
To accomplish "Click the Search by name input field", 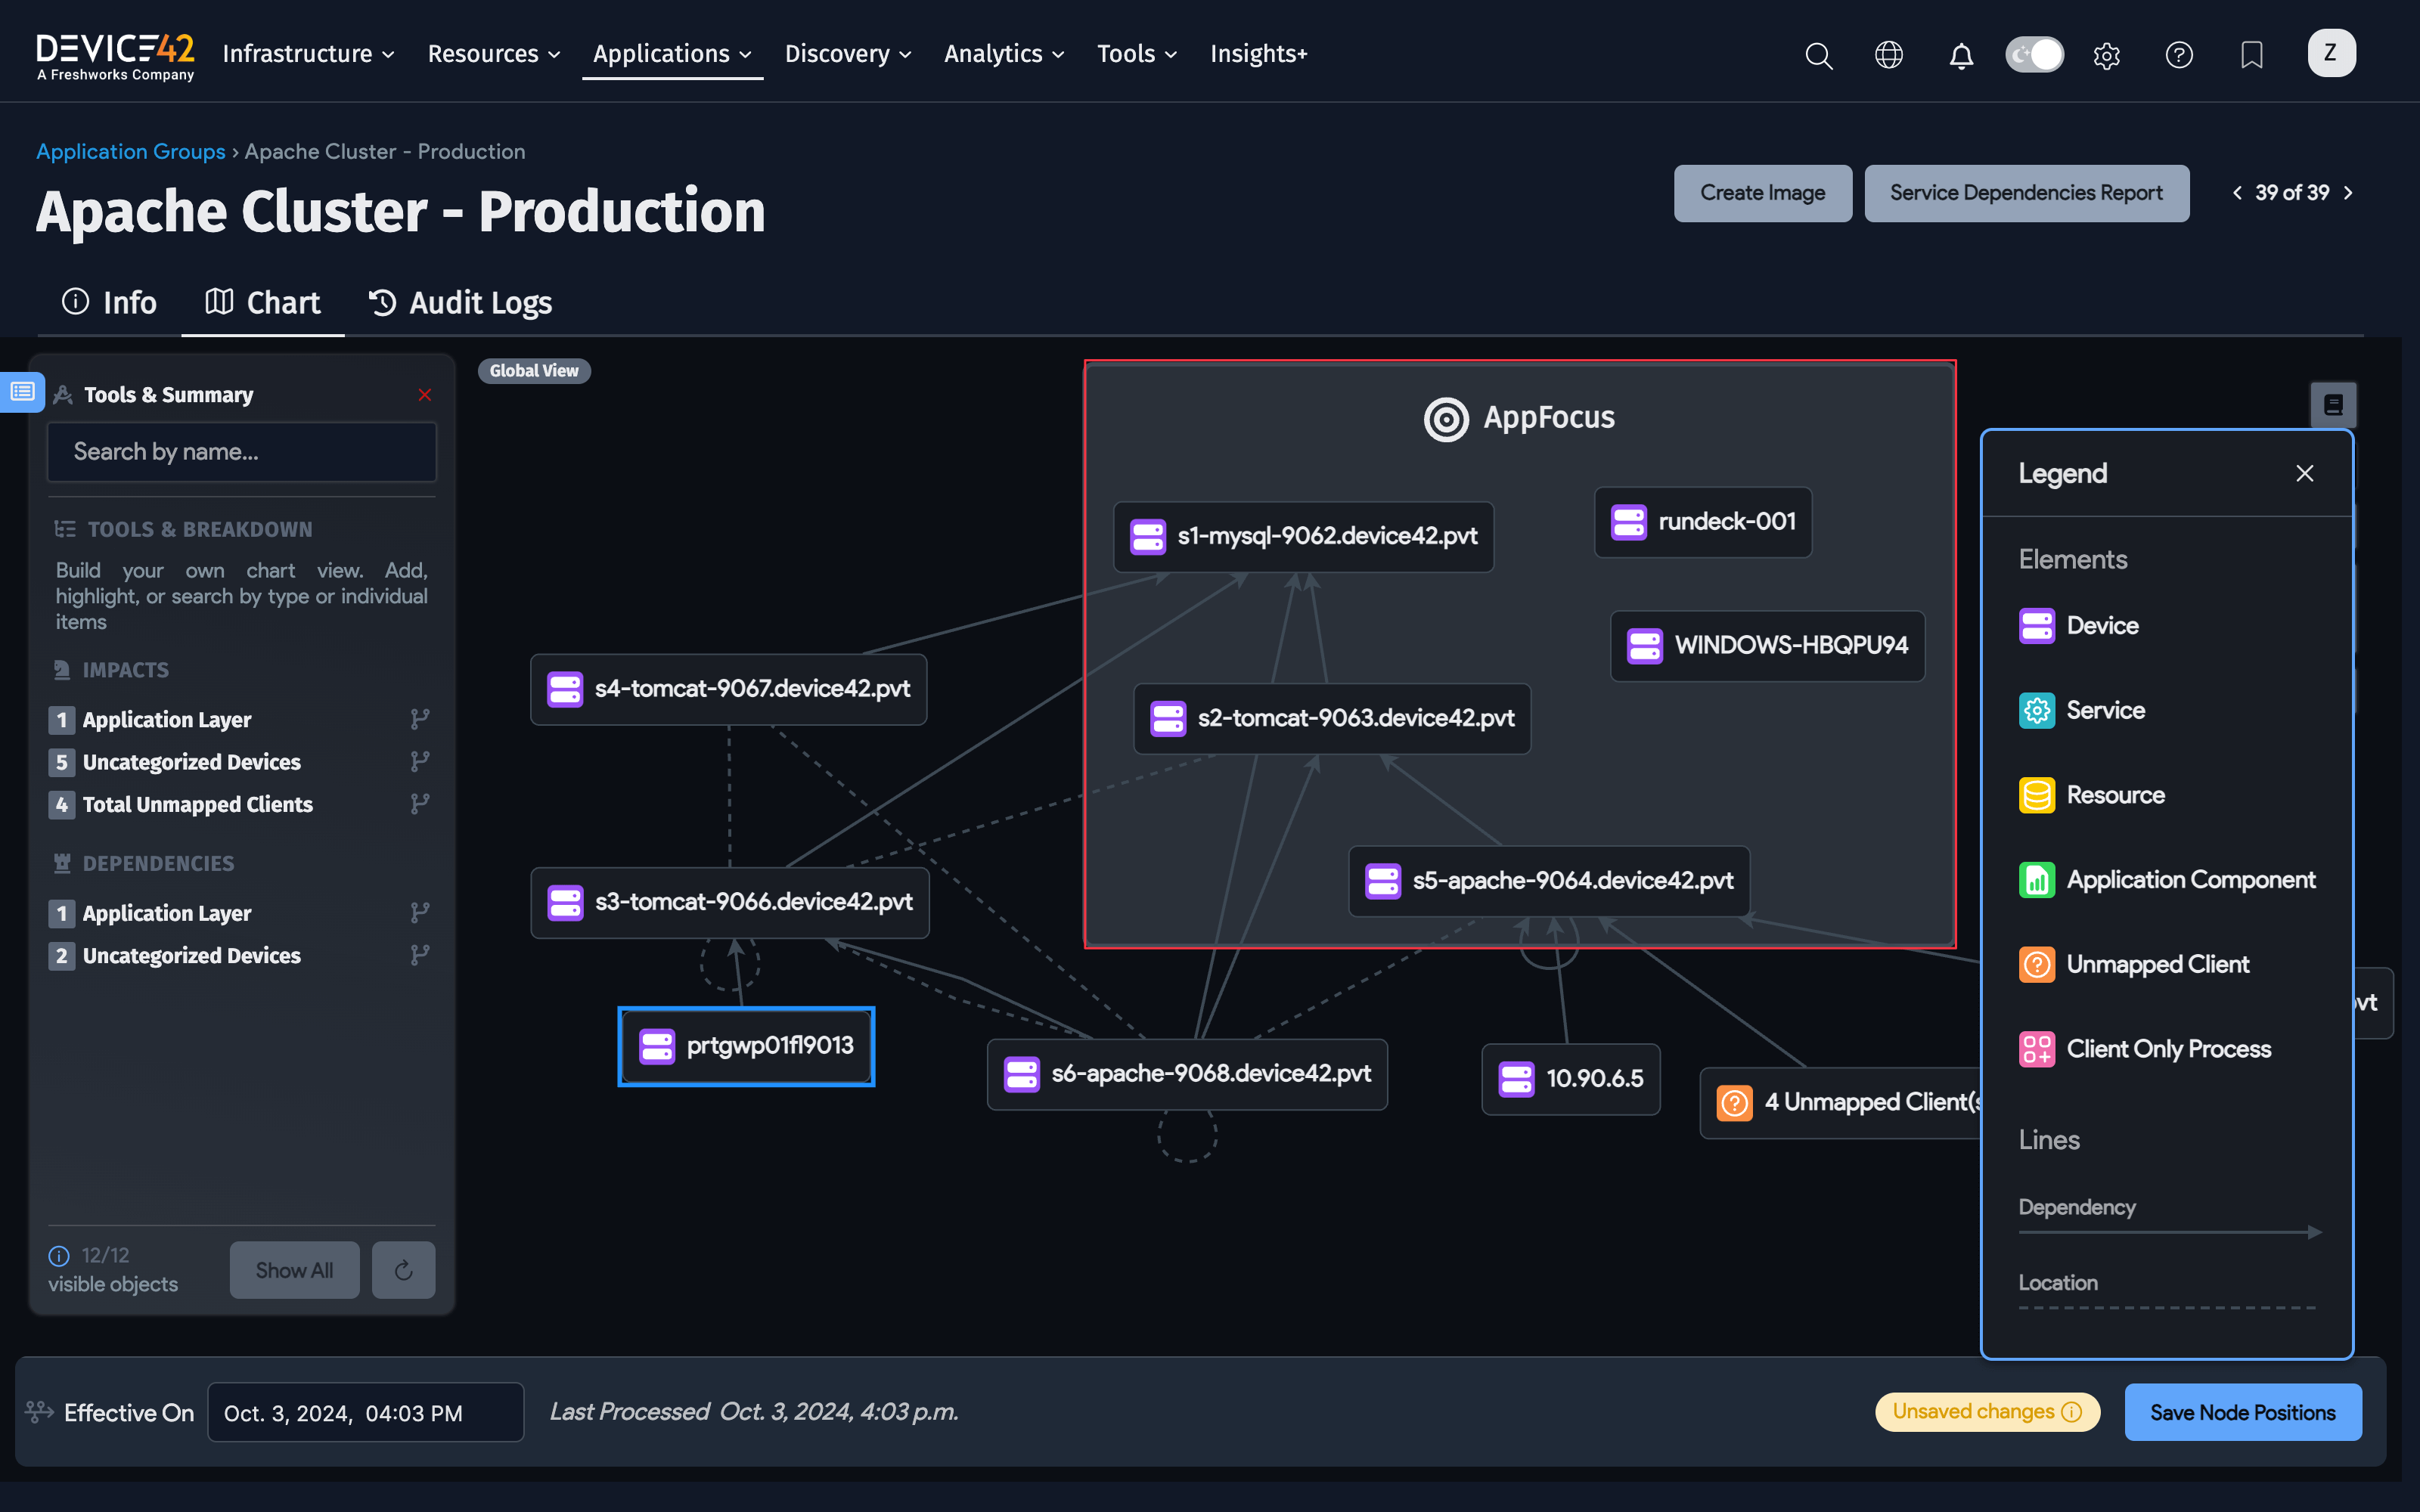I will [241, 452].
